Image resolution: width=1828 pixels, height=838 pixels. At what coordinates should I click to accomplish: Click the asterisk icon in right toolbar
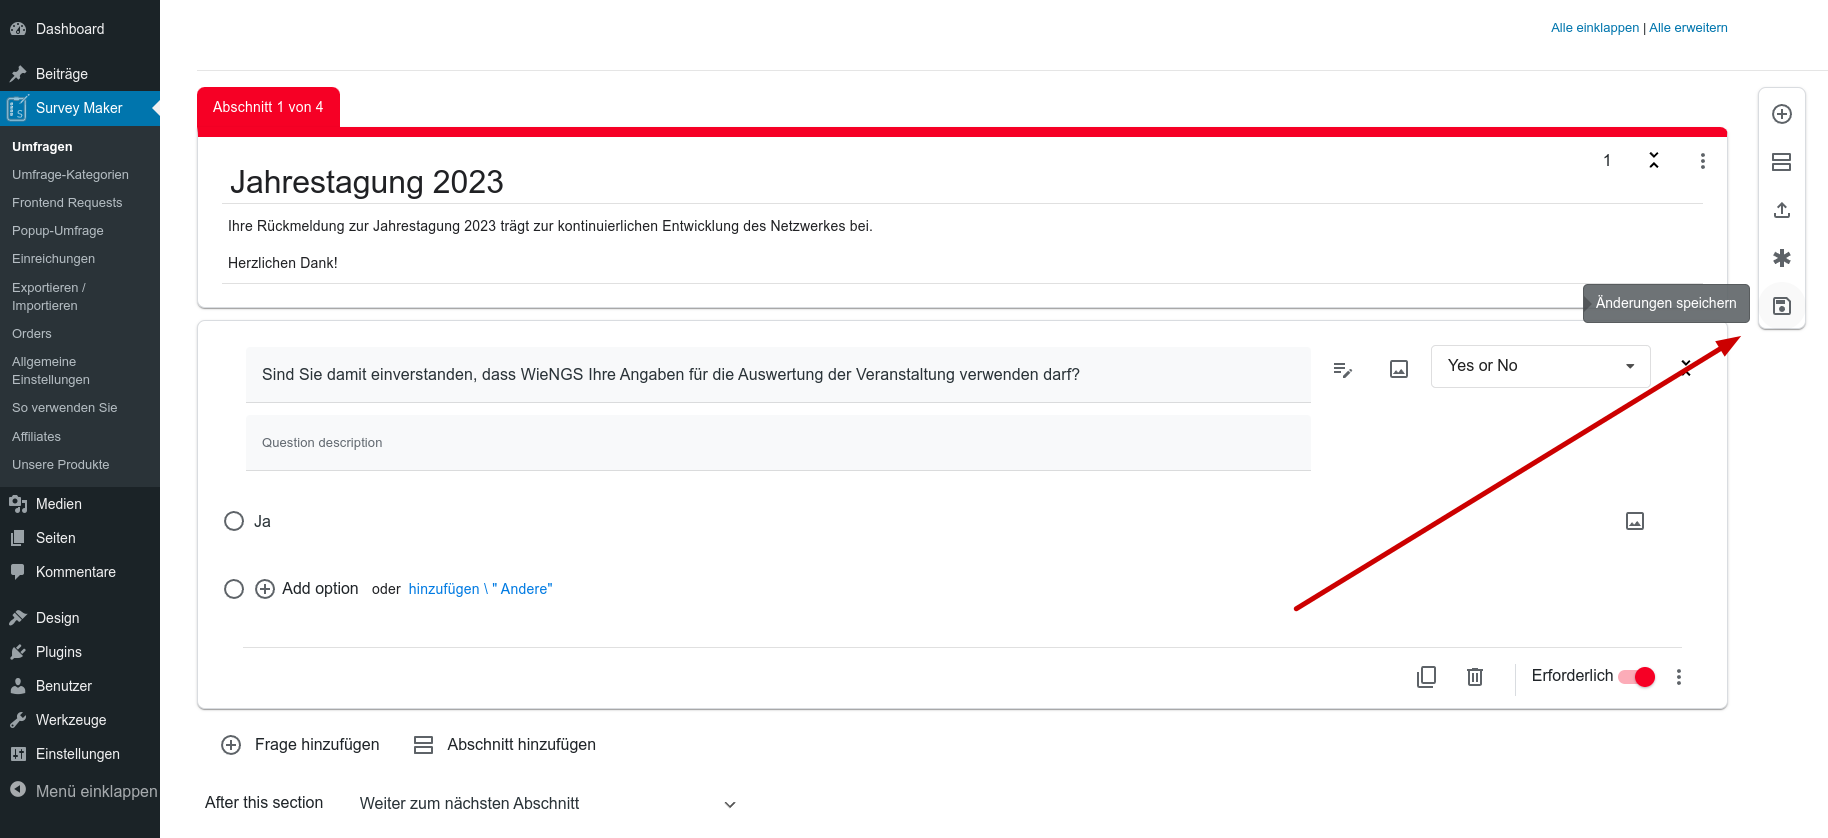(x=1781, y=258)
